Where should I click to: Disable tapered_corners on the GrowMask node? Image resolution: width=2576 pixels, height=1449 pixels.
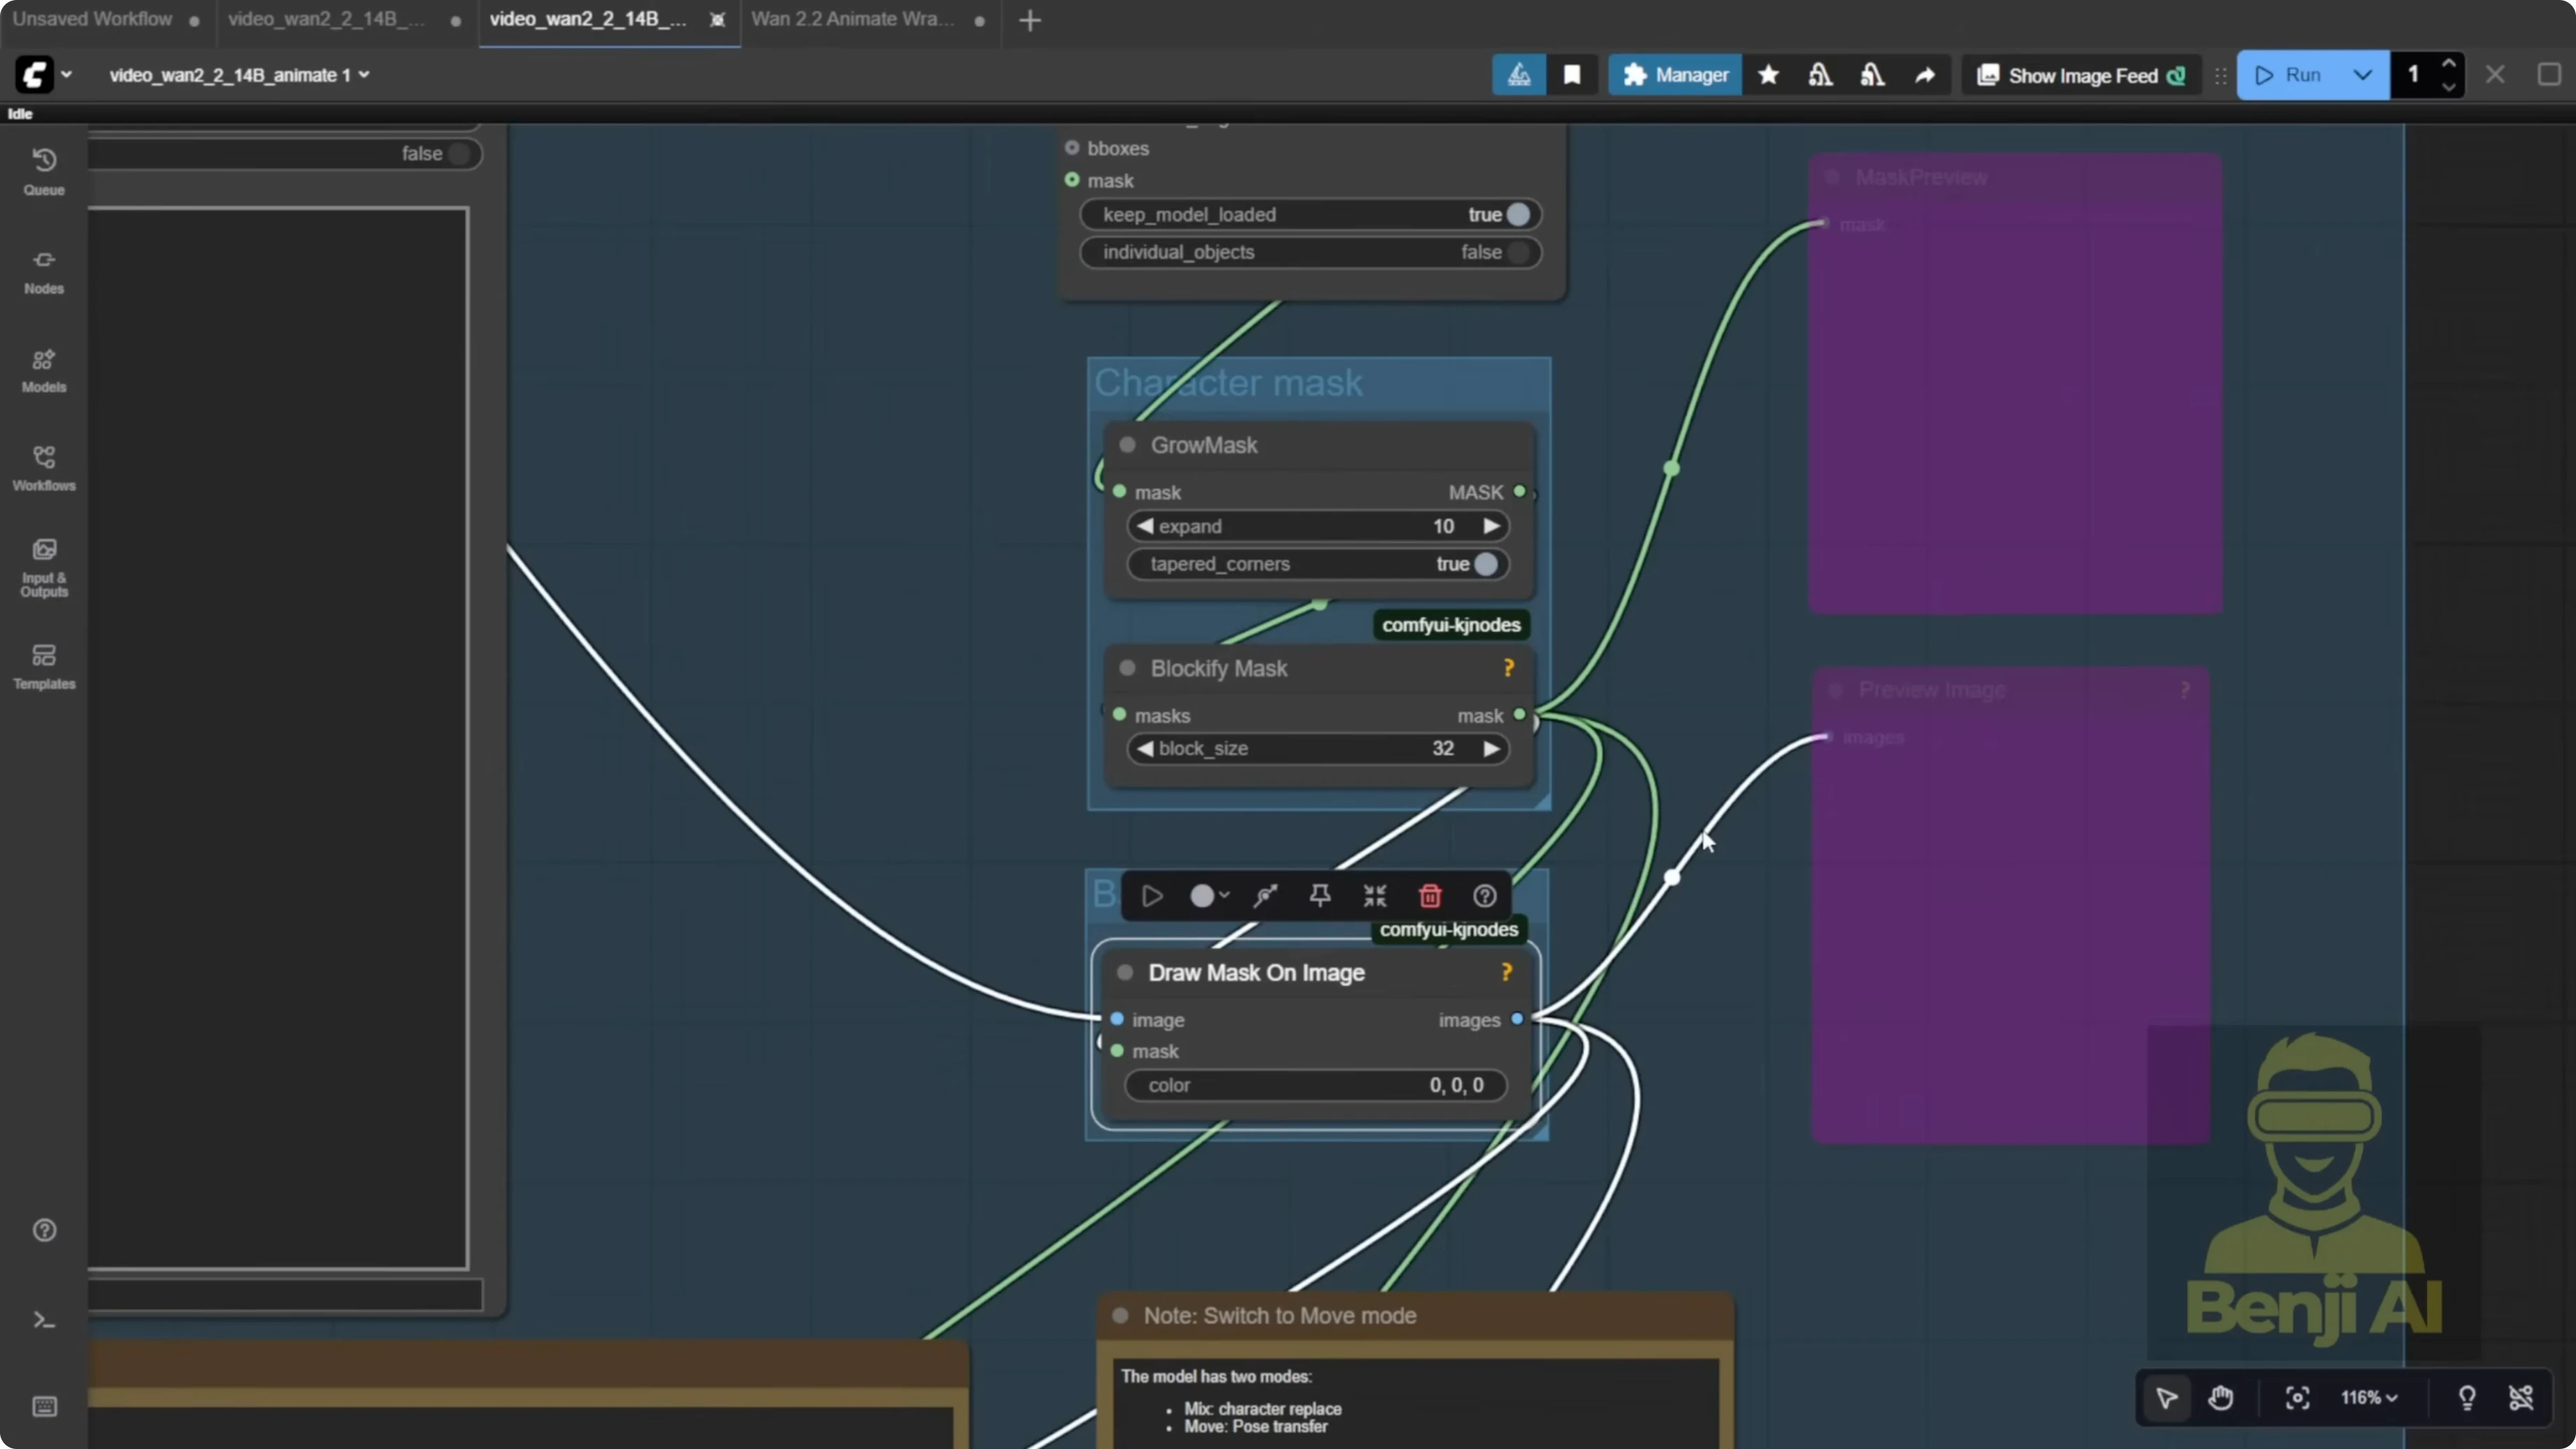[1487, 564]
